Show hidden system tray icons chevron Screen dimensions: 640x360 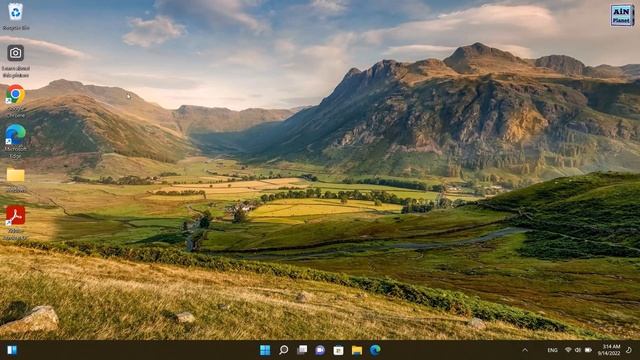pyautogui.click(x=525, y=350)
